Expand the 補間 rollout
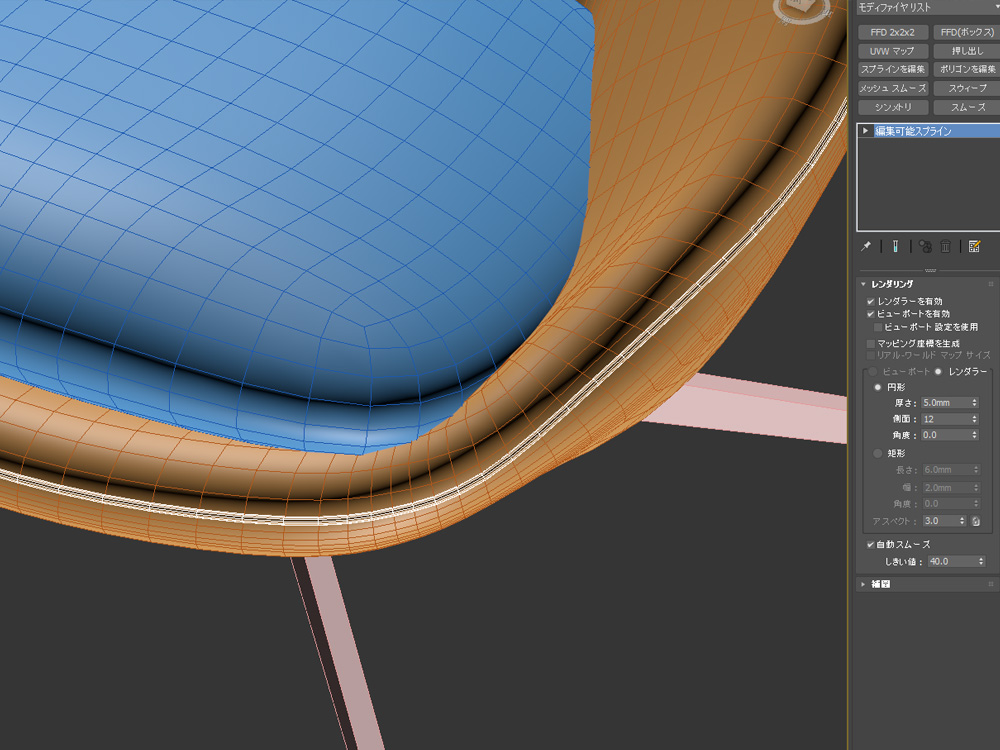Image resolution: width=1000 pixels, height=750 pixels. pyautogui.click(x=864, y=584)
